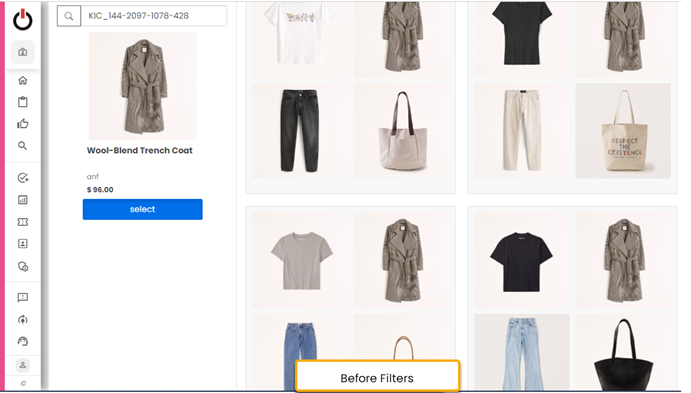Open the clipboard sidebar icon
The width and height of the screenshot is (691, 393).
(22, 102)
